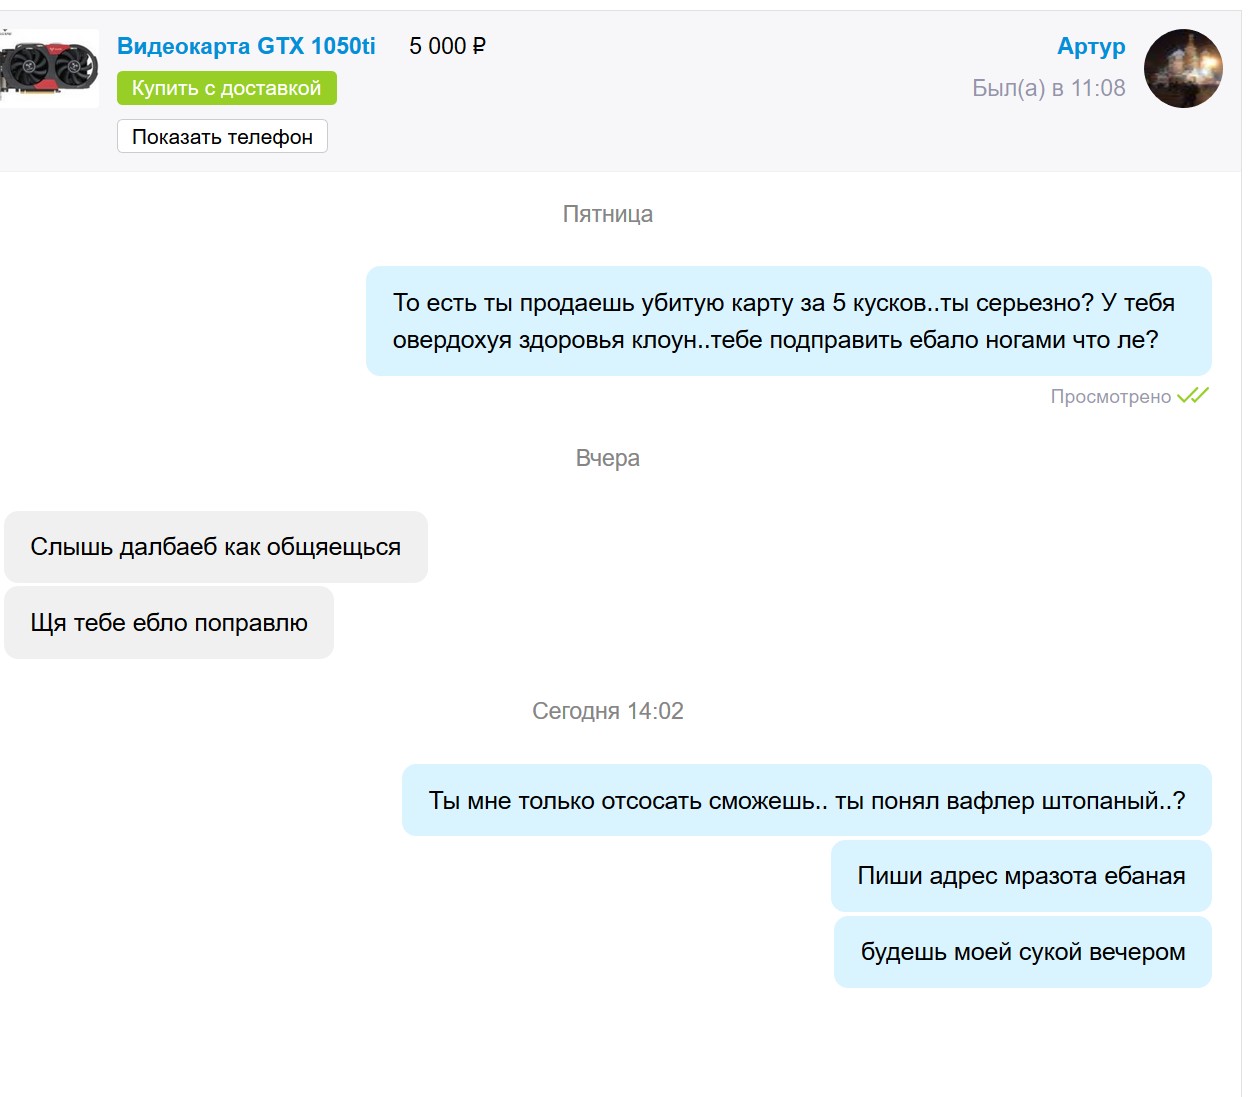Image resolution: width=1249 pixels, height=1097 pixels.
Task: Open the Видеокарта GTX 1050ti listing link
Action: (246, 46)
